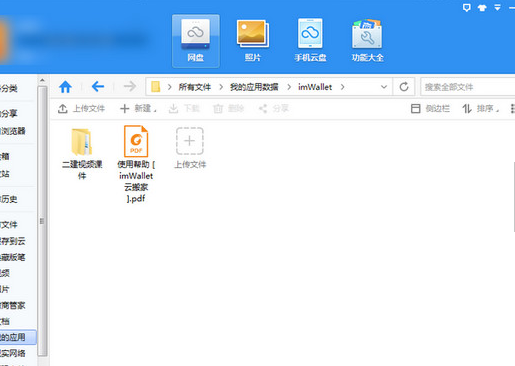The width and height of the screenshot is (515, 366).
Task: Focus the 搜索全部文件 search field
Action: pos(468,87)
